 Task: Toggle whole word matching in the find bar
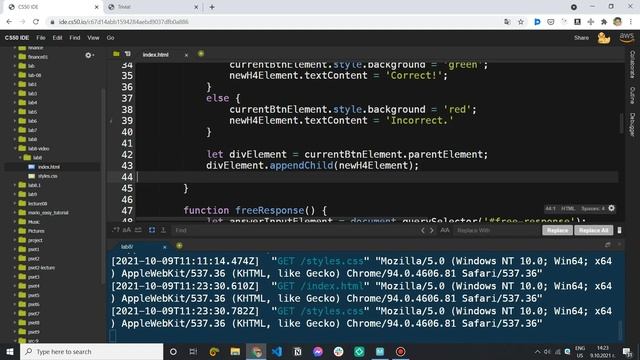pos(138,230)
